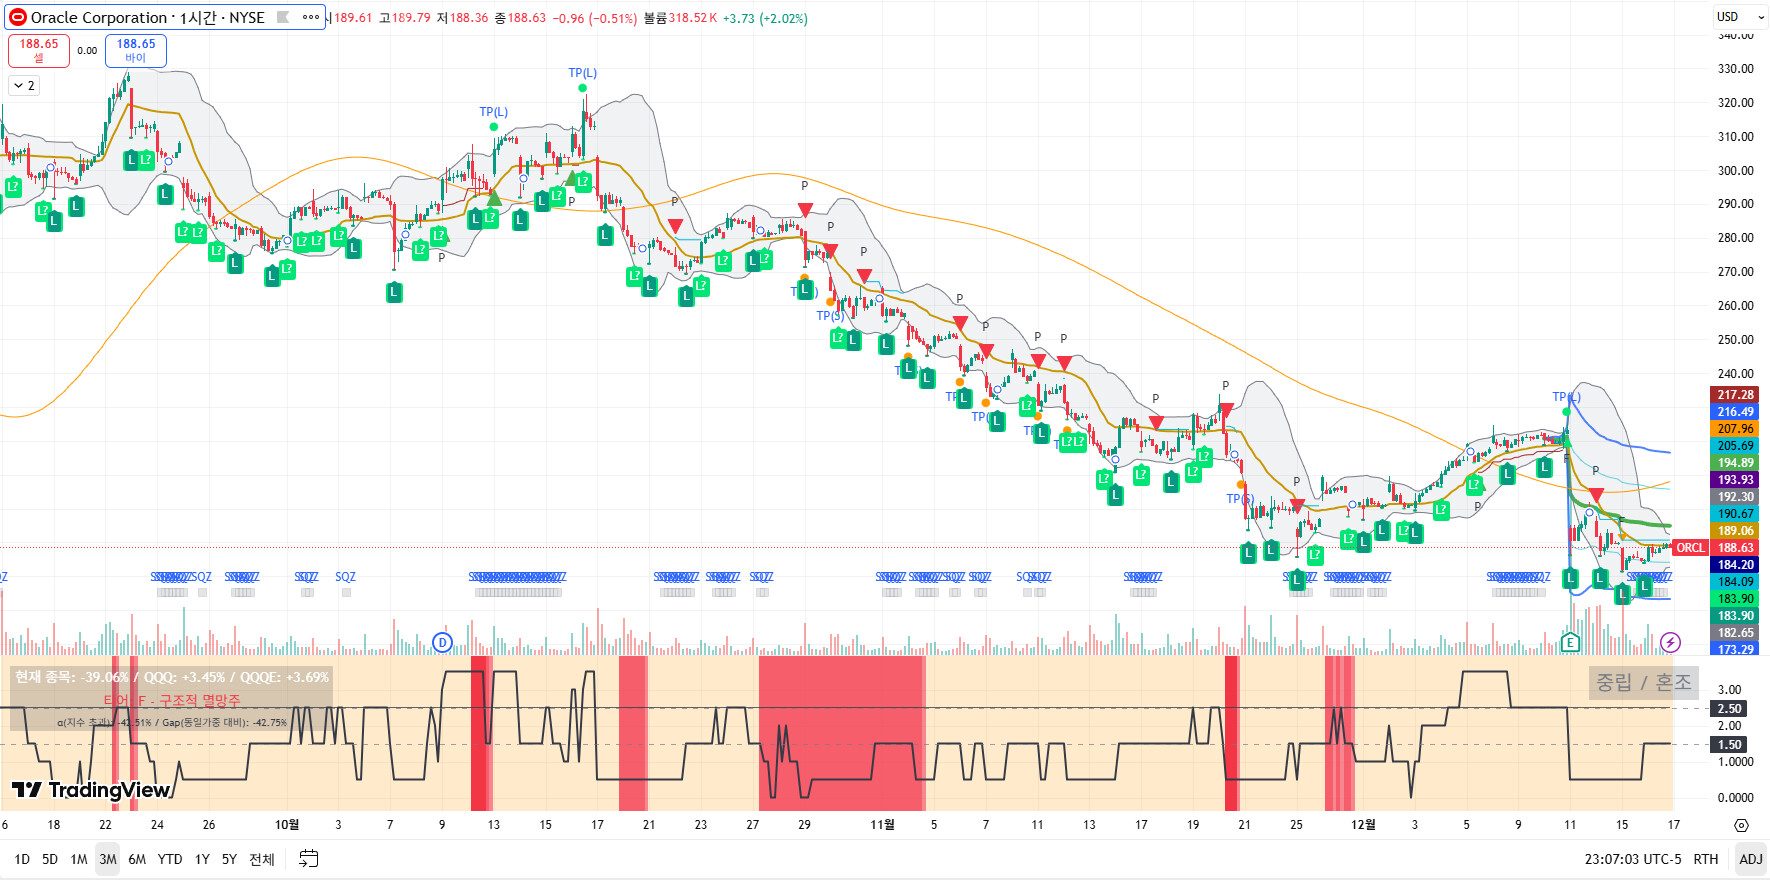Click the 188.65 바이 buy button
The height and width of the screenshot is (880, 1770).
click(x=136, y=51)
